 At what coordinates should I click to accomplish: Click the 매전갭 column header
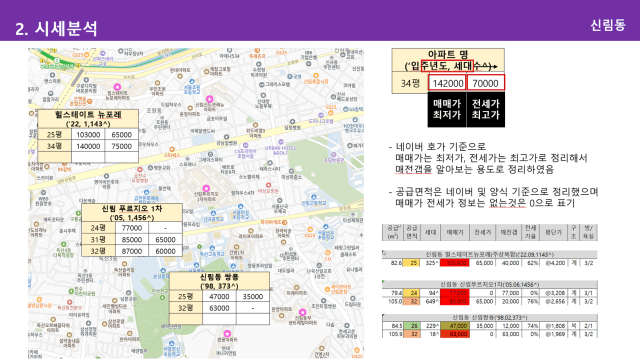[509, 232]
